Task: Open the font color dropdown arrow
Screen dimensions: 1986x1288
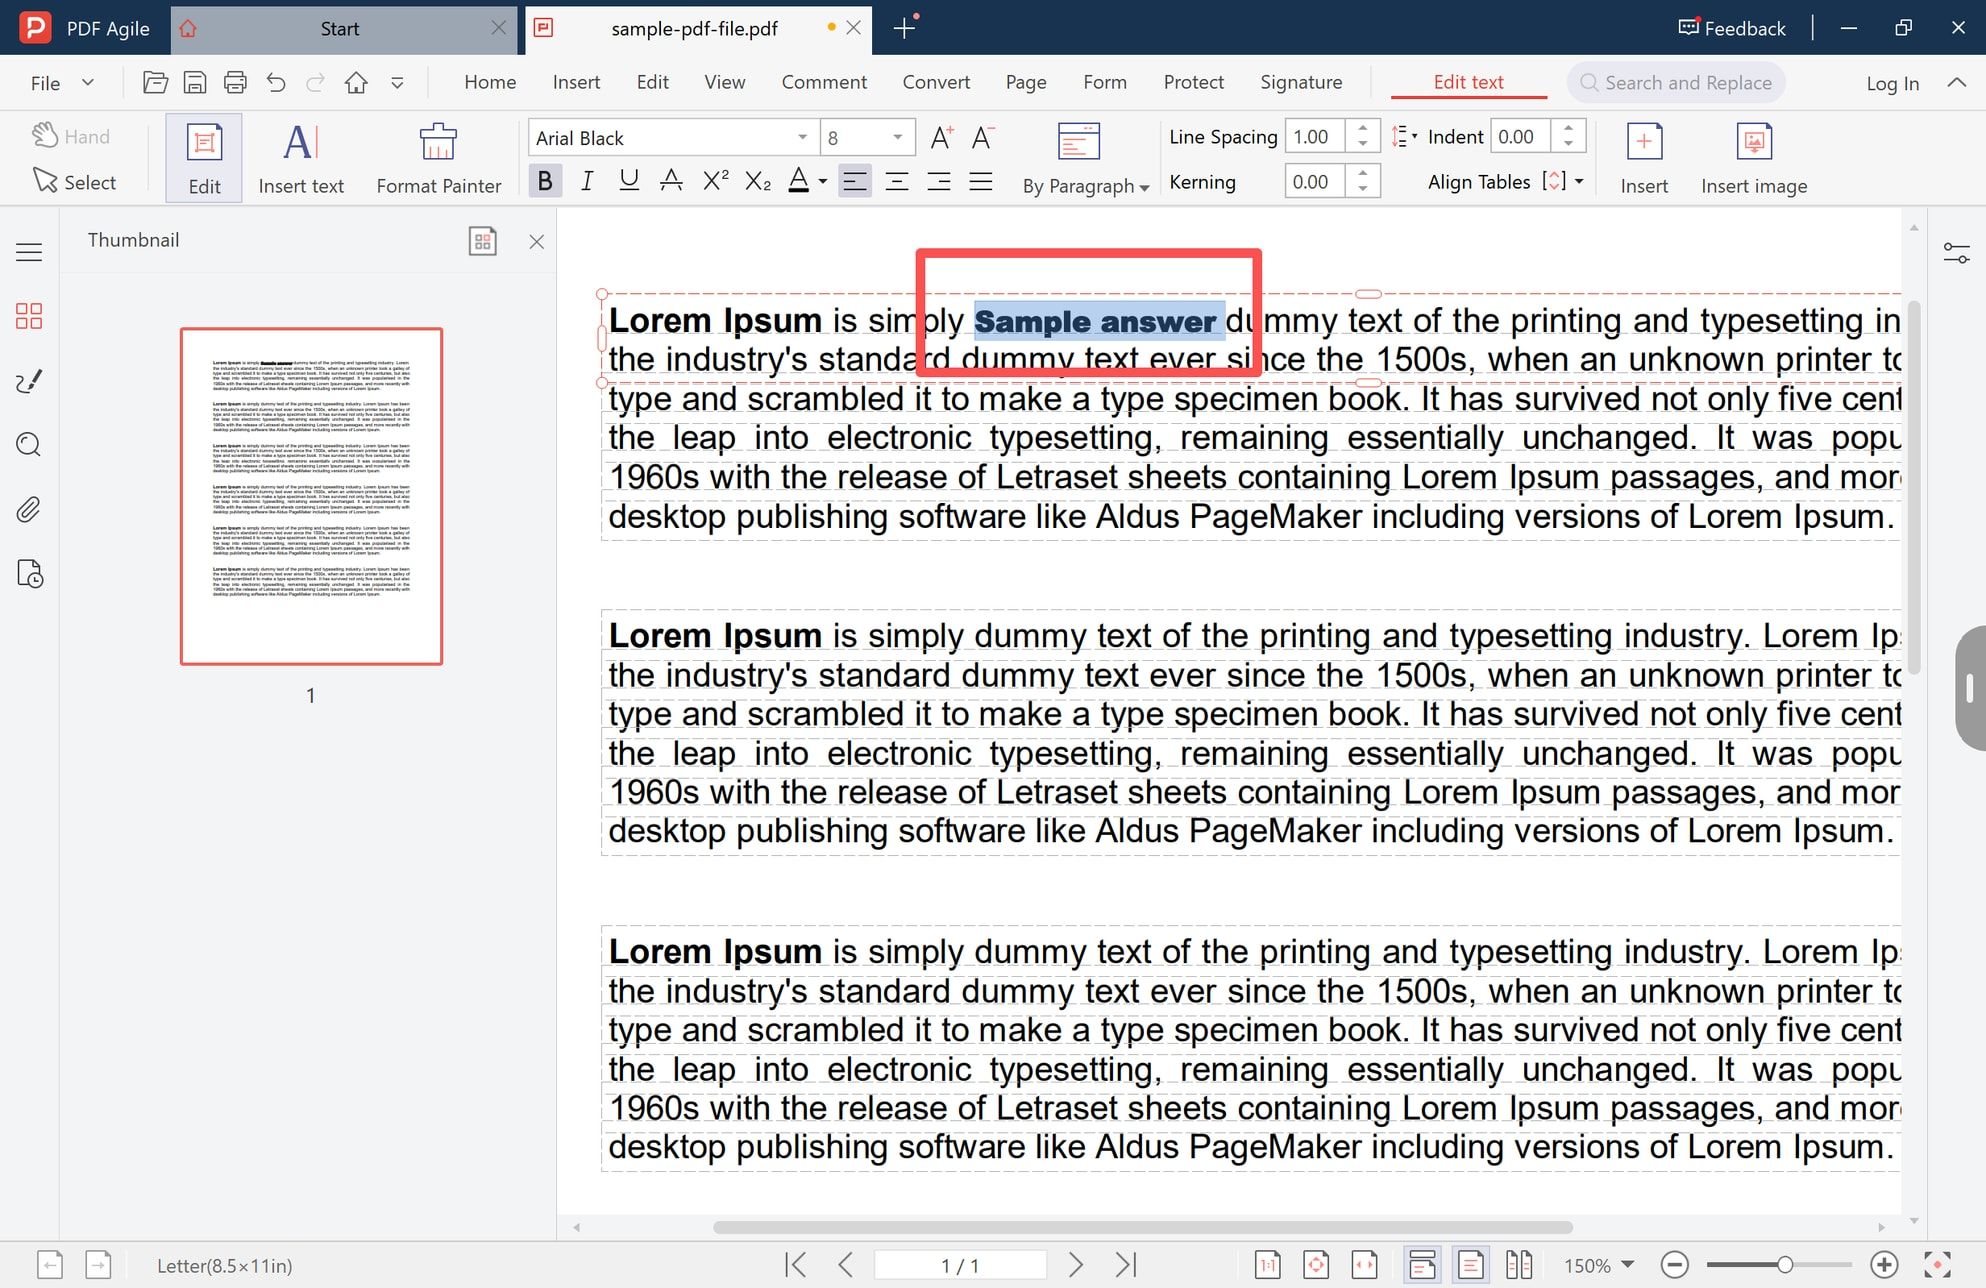Action: coord(823,182)
